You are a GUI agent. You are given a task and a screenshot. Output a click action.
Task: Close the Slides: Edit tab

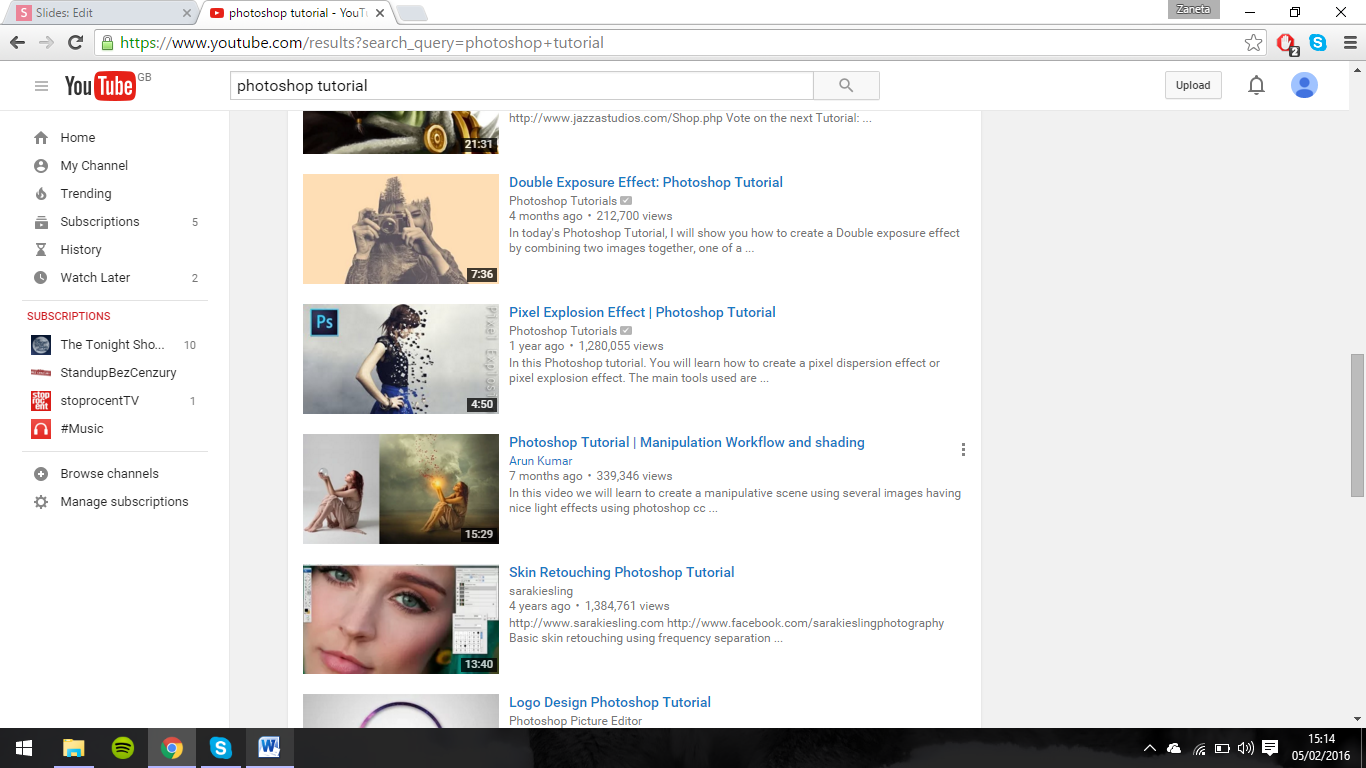[x=186, y=14]
